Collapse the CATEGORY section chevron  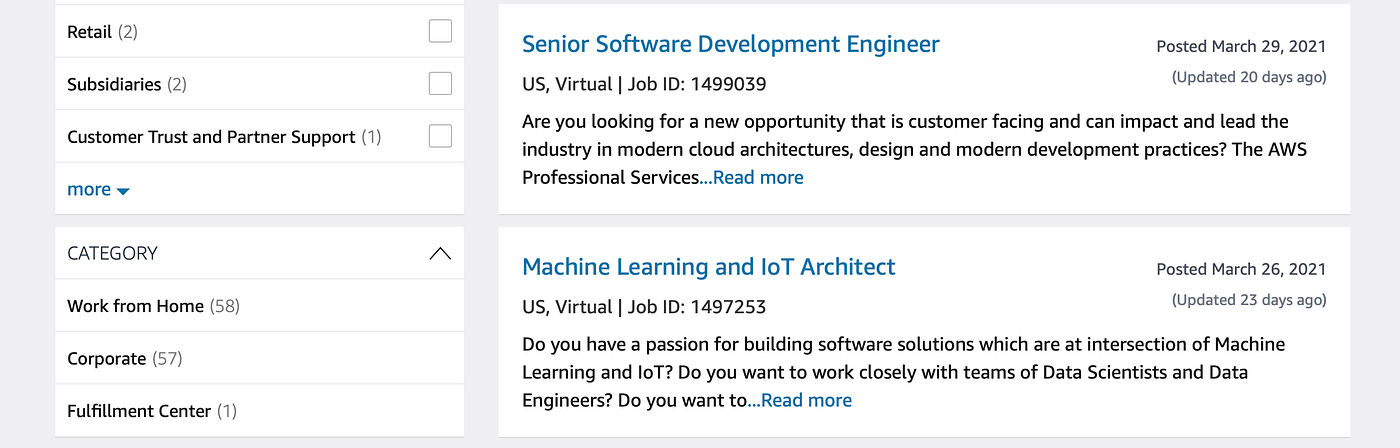coord(440,253)
